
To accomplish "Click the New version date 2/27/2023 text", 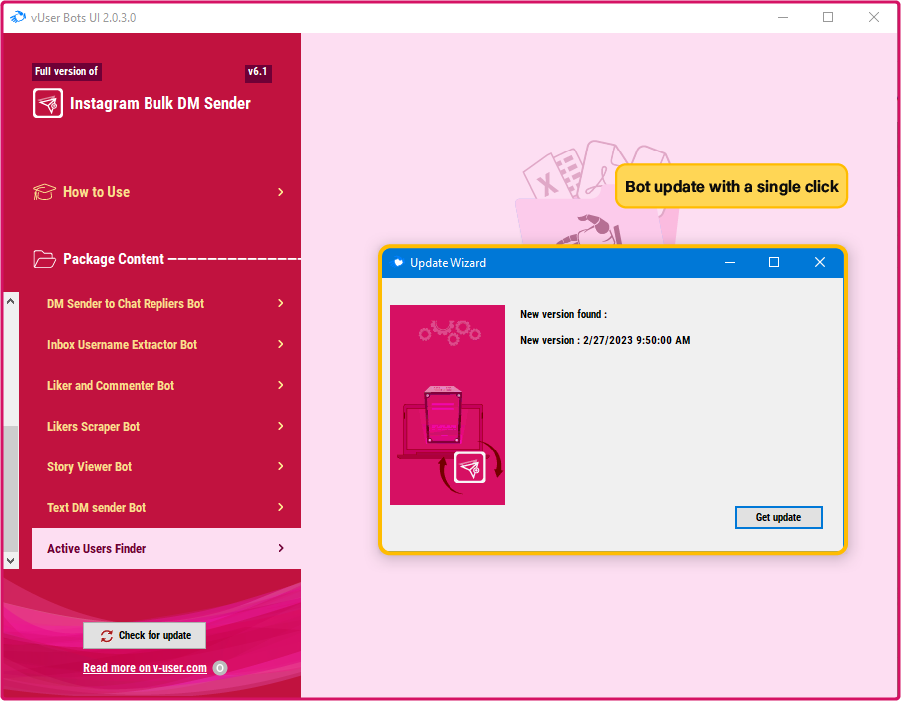I will click(x=605, y=340).
